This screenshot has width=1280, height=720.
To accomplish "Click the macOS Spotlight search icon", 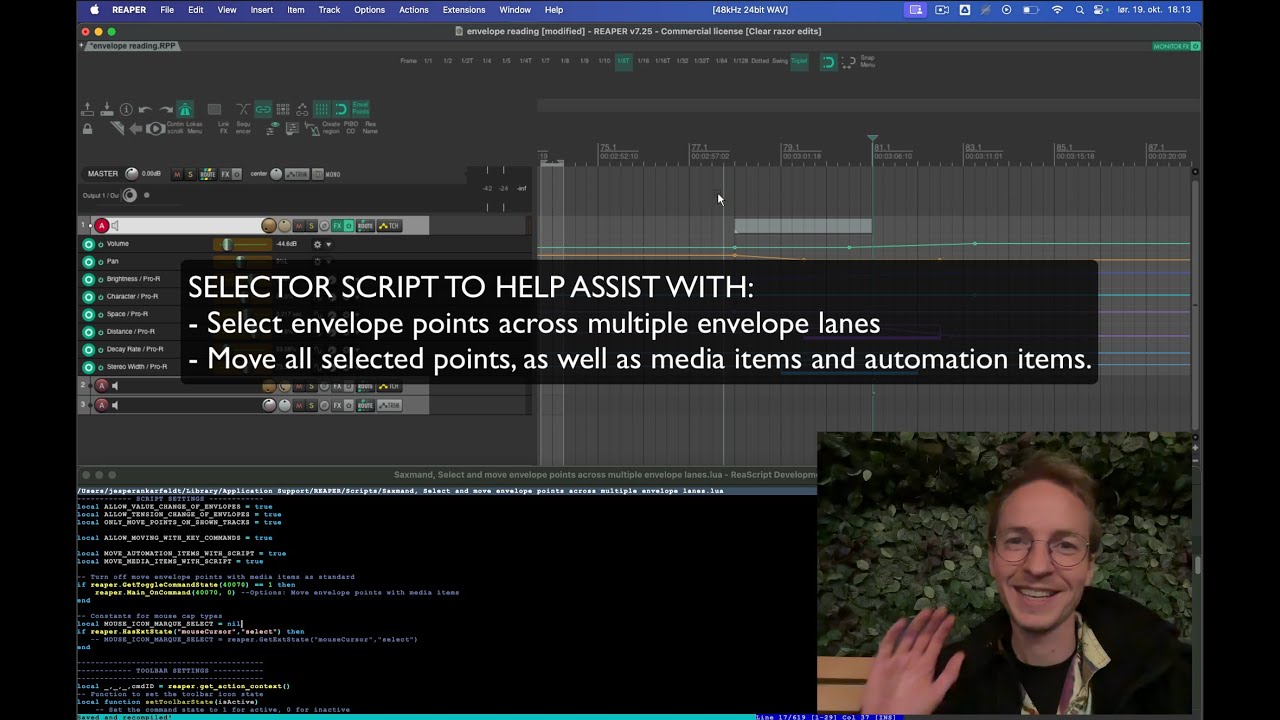I will pos(1079,10).
